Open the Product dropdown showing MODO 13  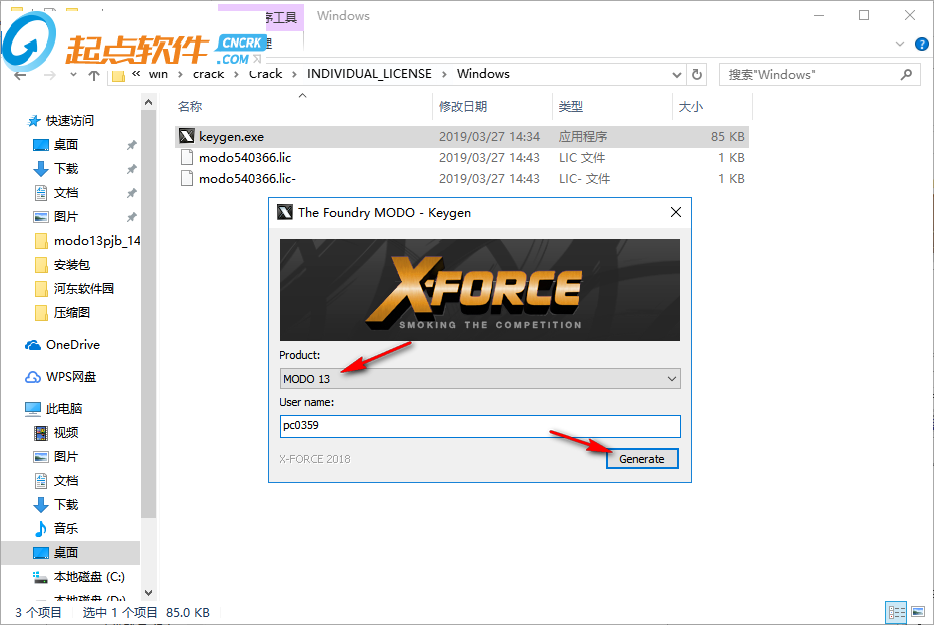click(480, 379)
